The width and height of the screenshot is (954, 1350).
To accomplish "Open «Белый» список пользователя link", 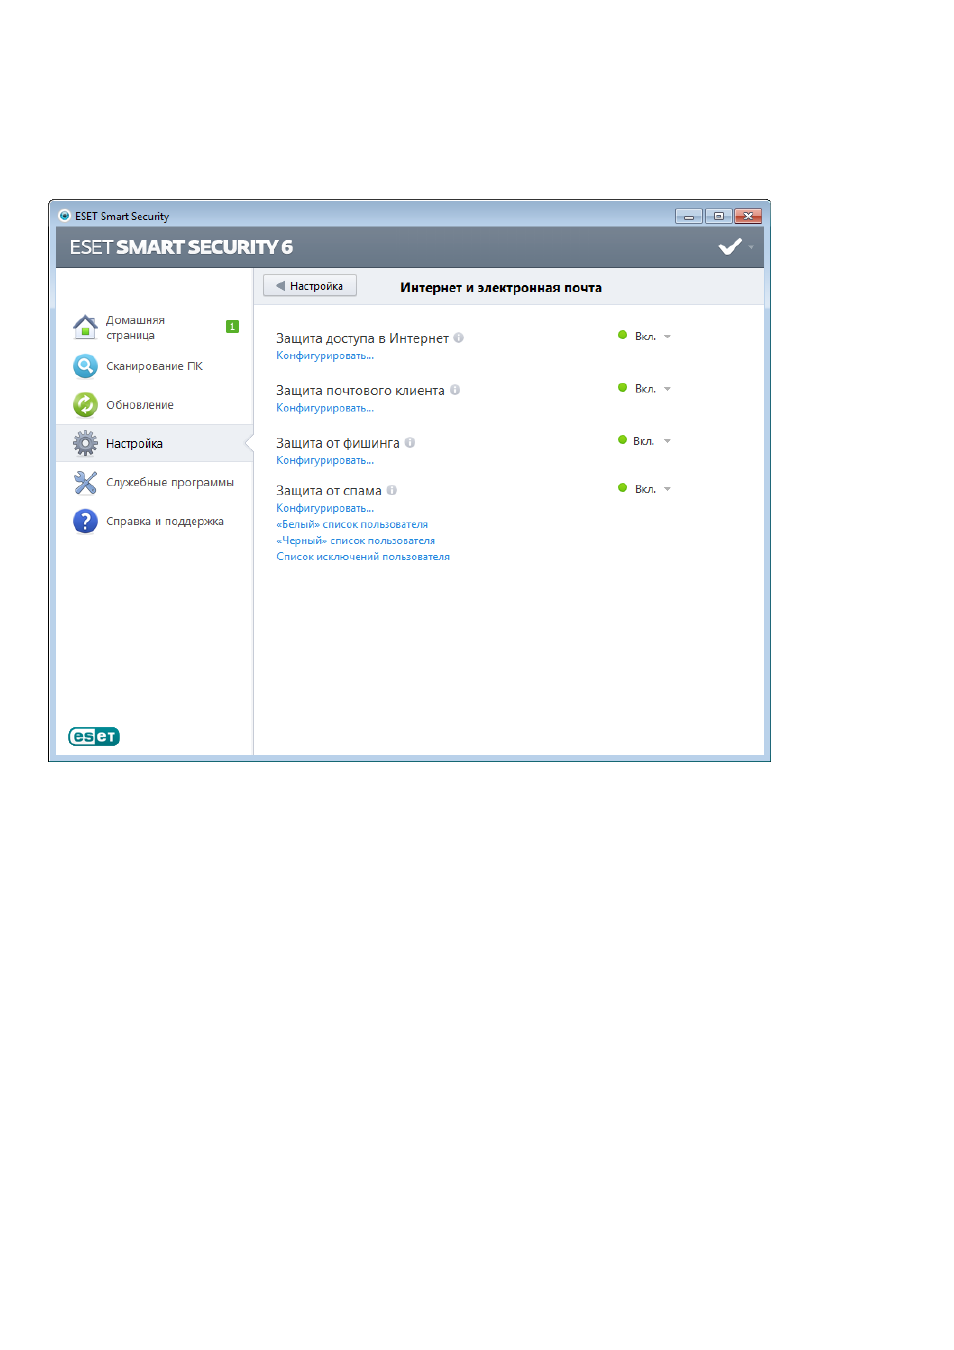I will (x=352, y=524).
